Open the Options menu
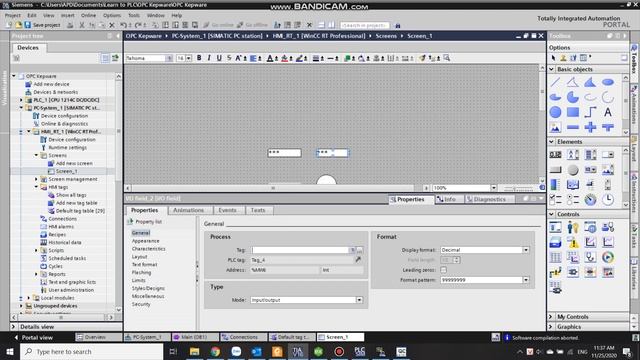The height and width of the screenshot is (360, 640). pos(111,15)
